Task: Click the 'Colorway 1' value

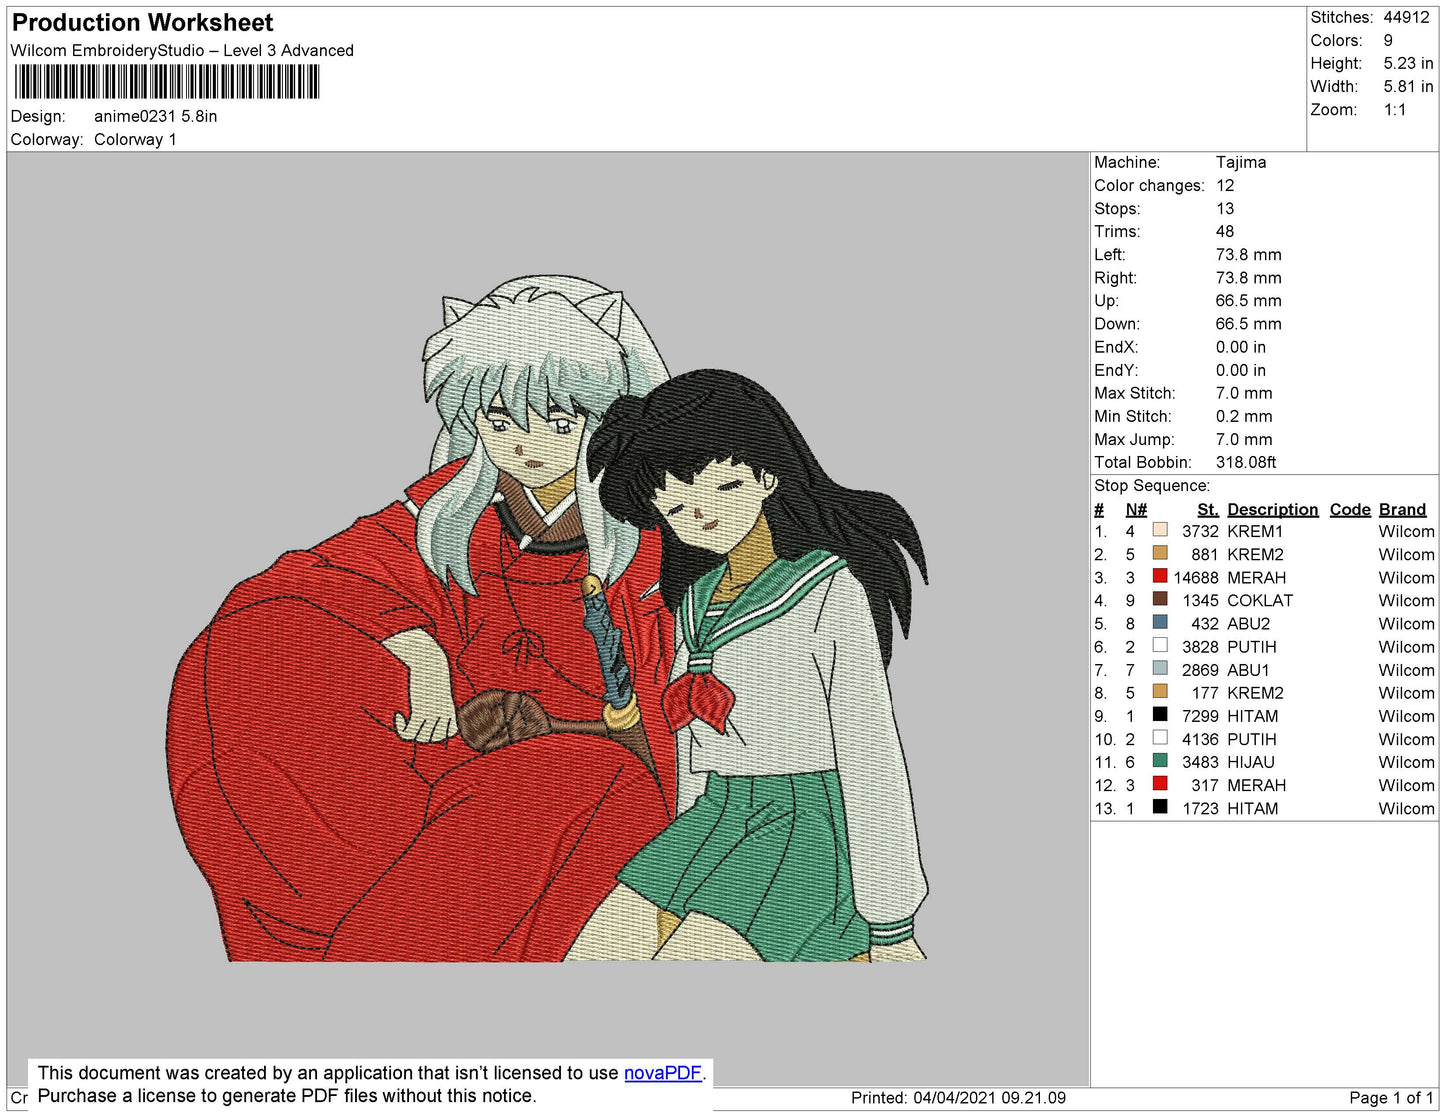Action: [x=135, y=139]
